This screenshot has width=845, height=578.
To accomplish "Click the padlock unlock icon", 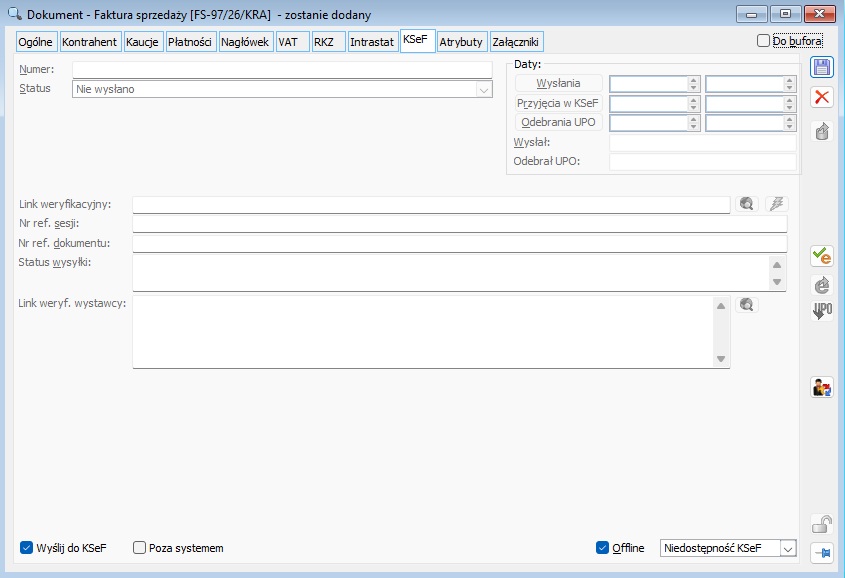I will coord(822,524).
